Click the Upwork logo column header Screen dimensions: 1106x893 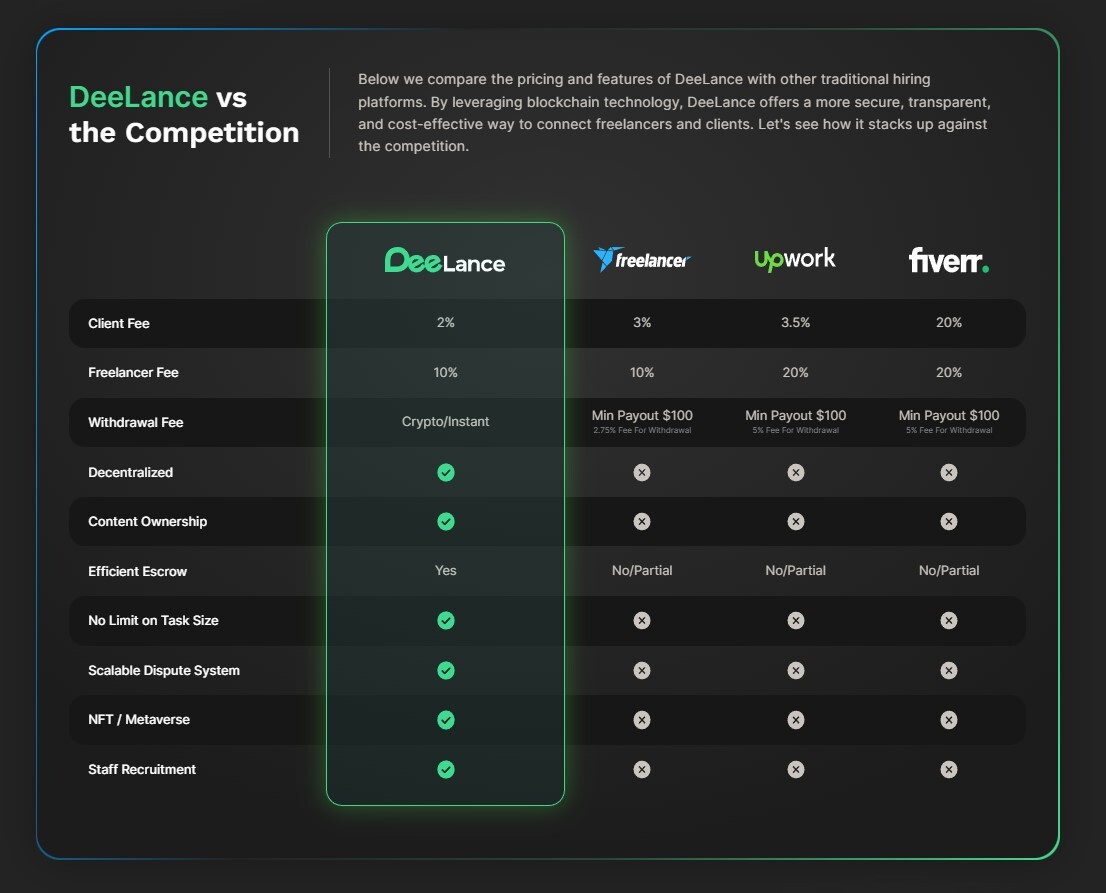[795, 260]
